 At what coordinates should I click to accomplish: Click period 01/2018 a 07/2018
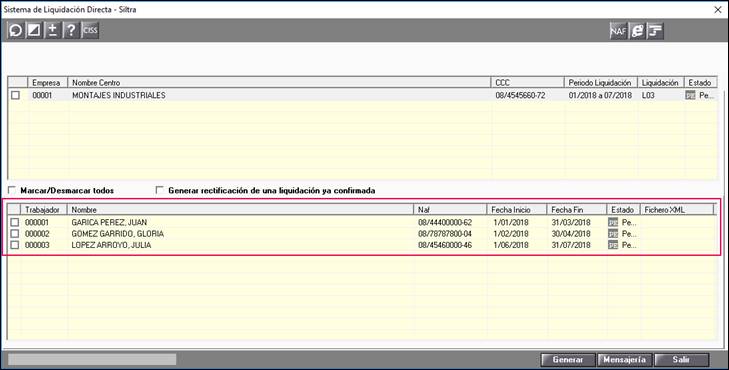coord(600,95)
